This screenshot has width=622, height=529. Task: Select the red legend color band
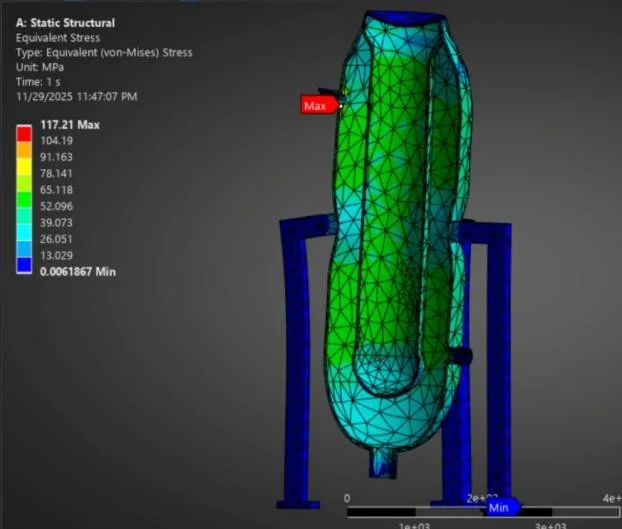24,134
